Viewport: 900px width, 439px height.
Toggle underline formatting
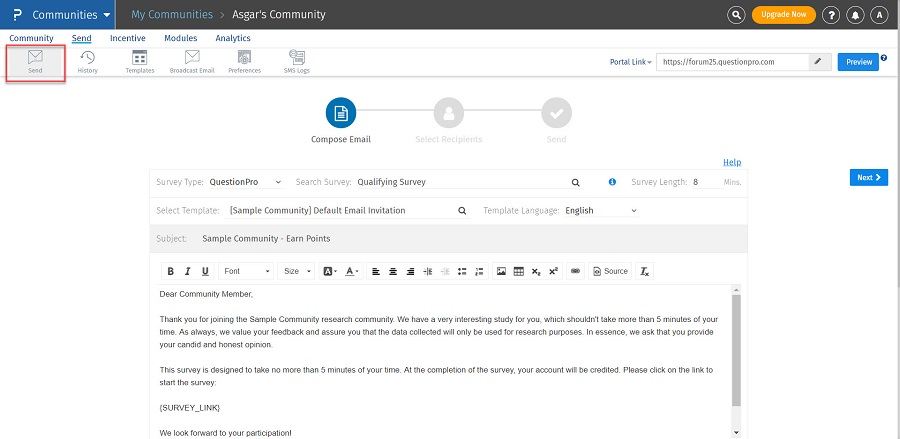point(205,271)
